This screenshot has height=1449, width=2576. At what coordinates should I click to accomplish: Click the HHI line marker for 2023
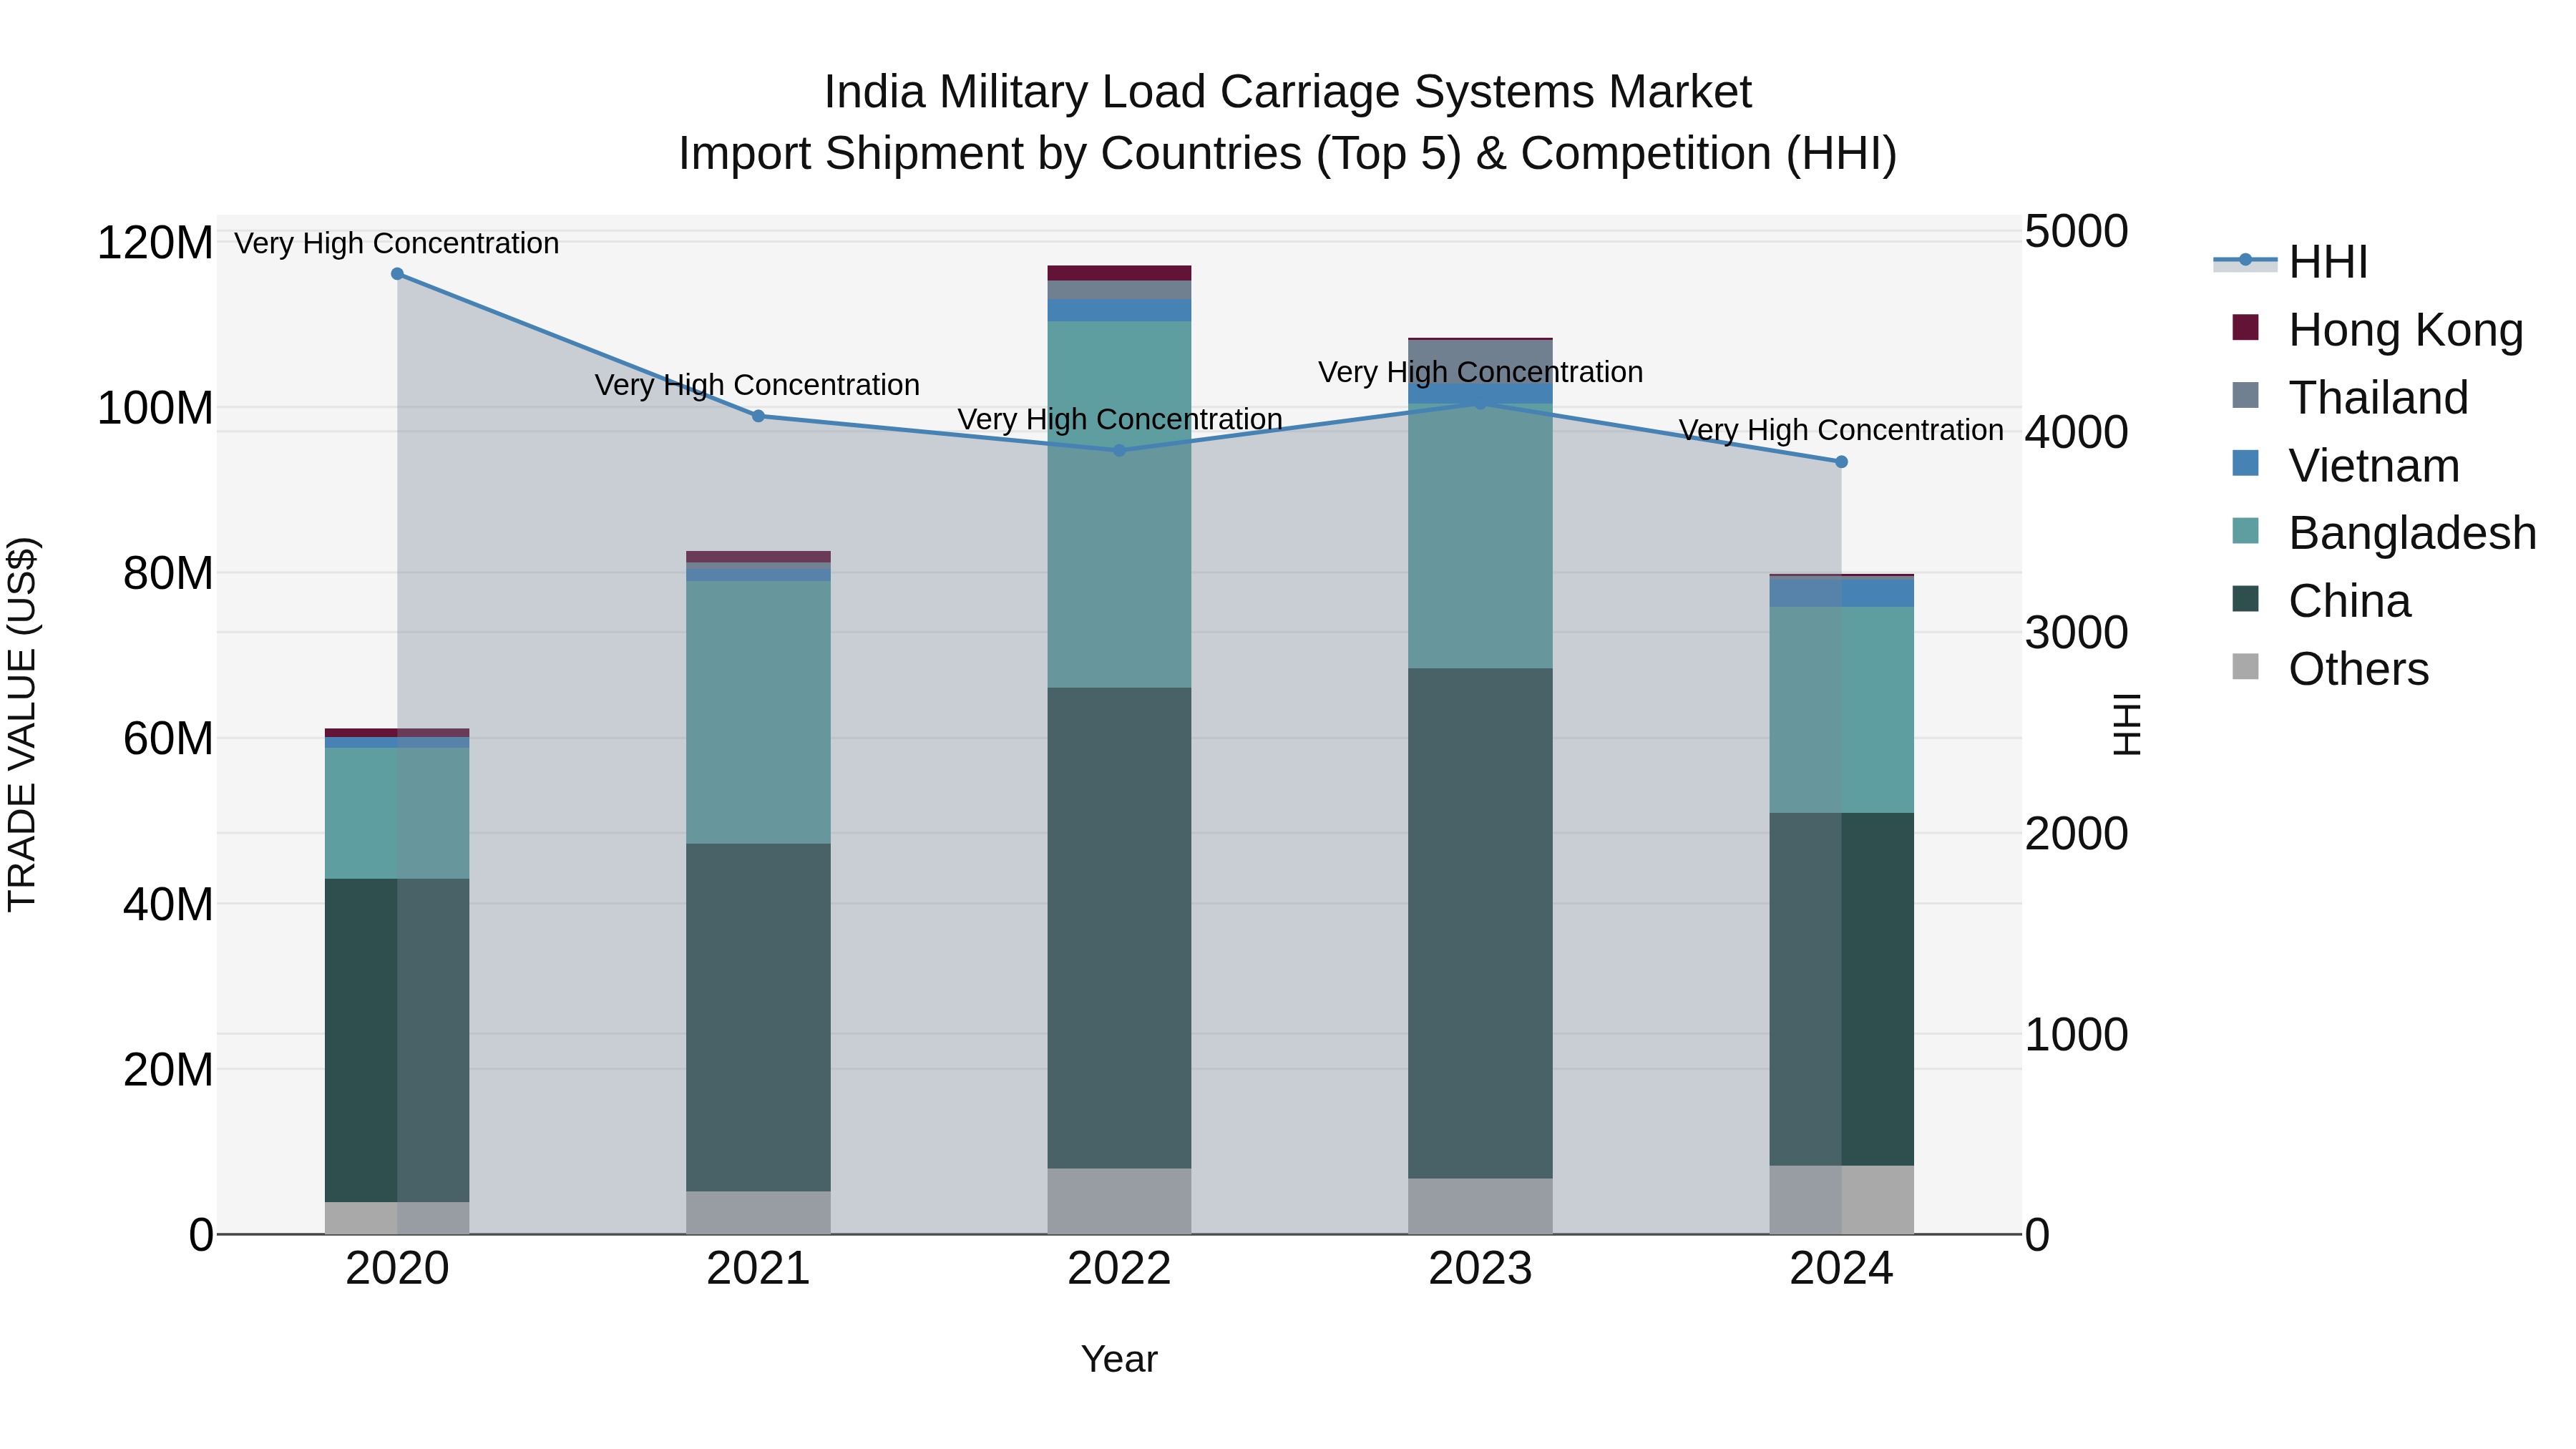point(1481,403)
